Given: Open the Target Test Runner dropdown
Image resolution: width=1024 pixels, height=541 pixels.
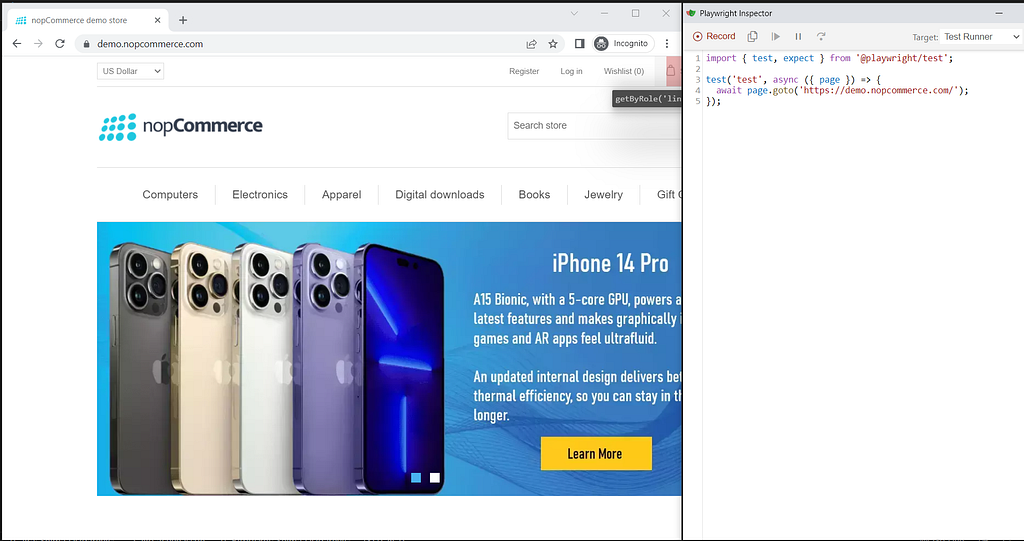Looking at the screenshot, I should 981,37.
